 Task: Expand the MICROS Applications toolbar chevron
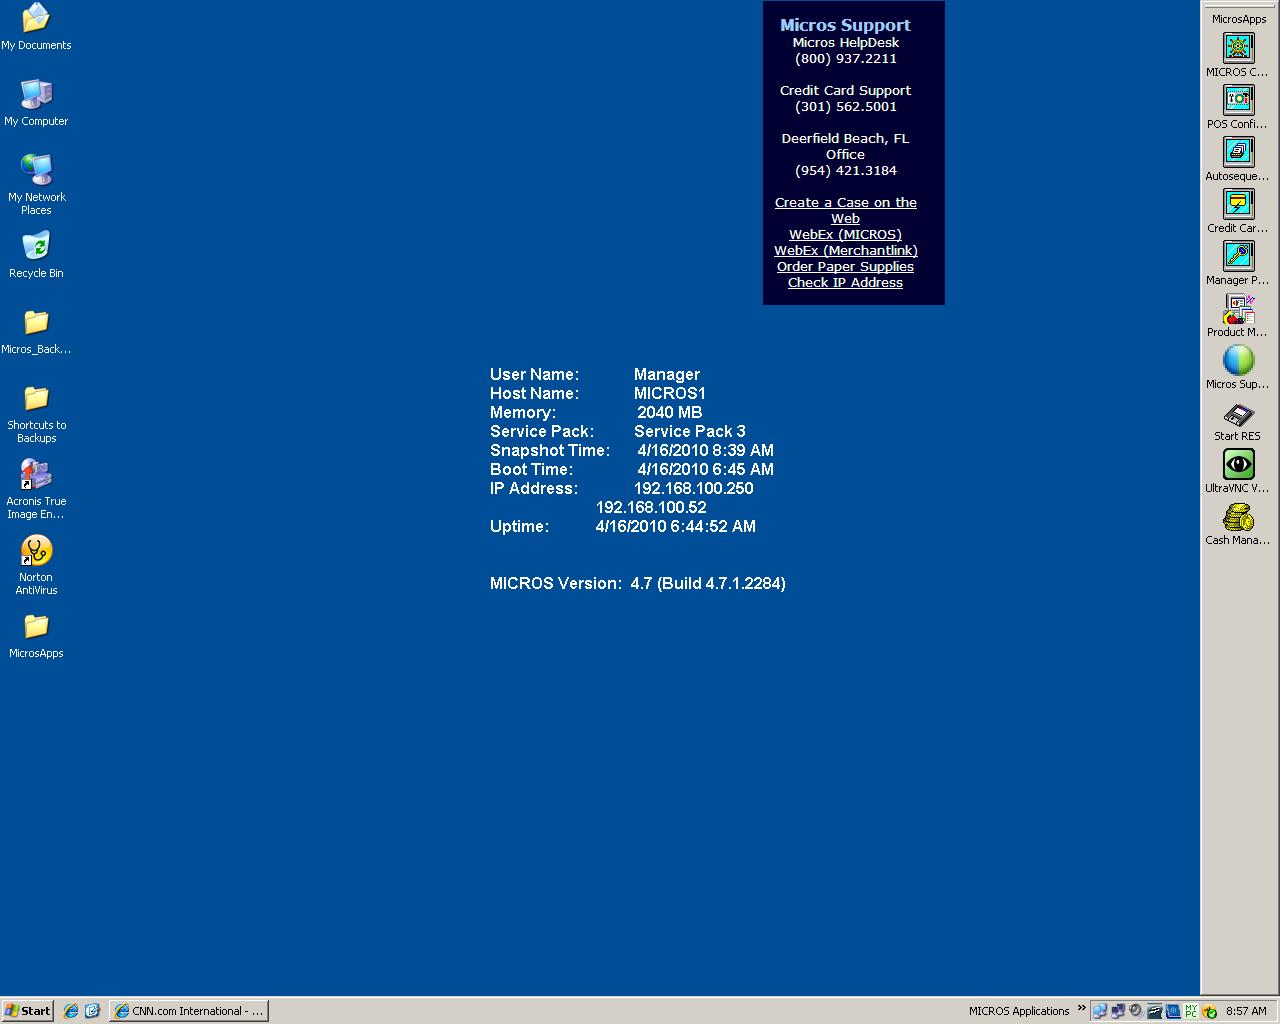click(x=1082, y=1010)
